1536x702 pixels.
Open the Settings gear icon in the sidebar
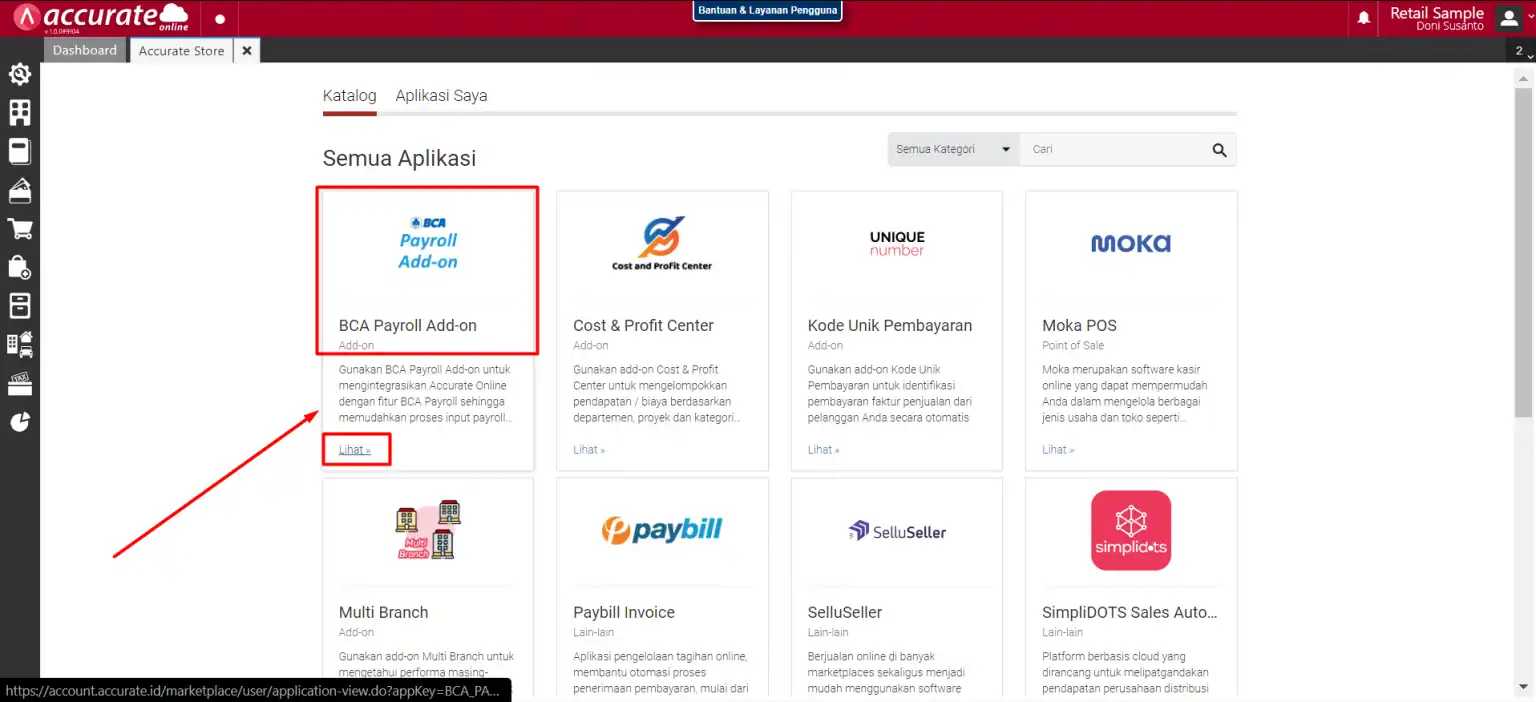pos(20,74)
